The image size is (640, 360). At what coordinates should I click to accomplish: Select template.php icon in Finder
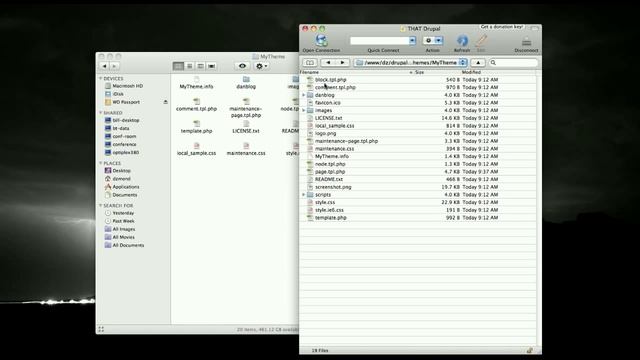196,123
